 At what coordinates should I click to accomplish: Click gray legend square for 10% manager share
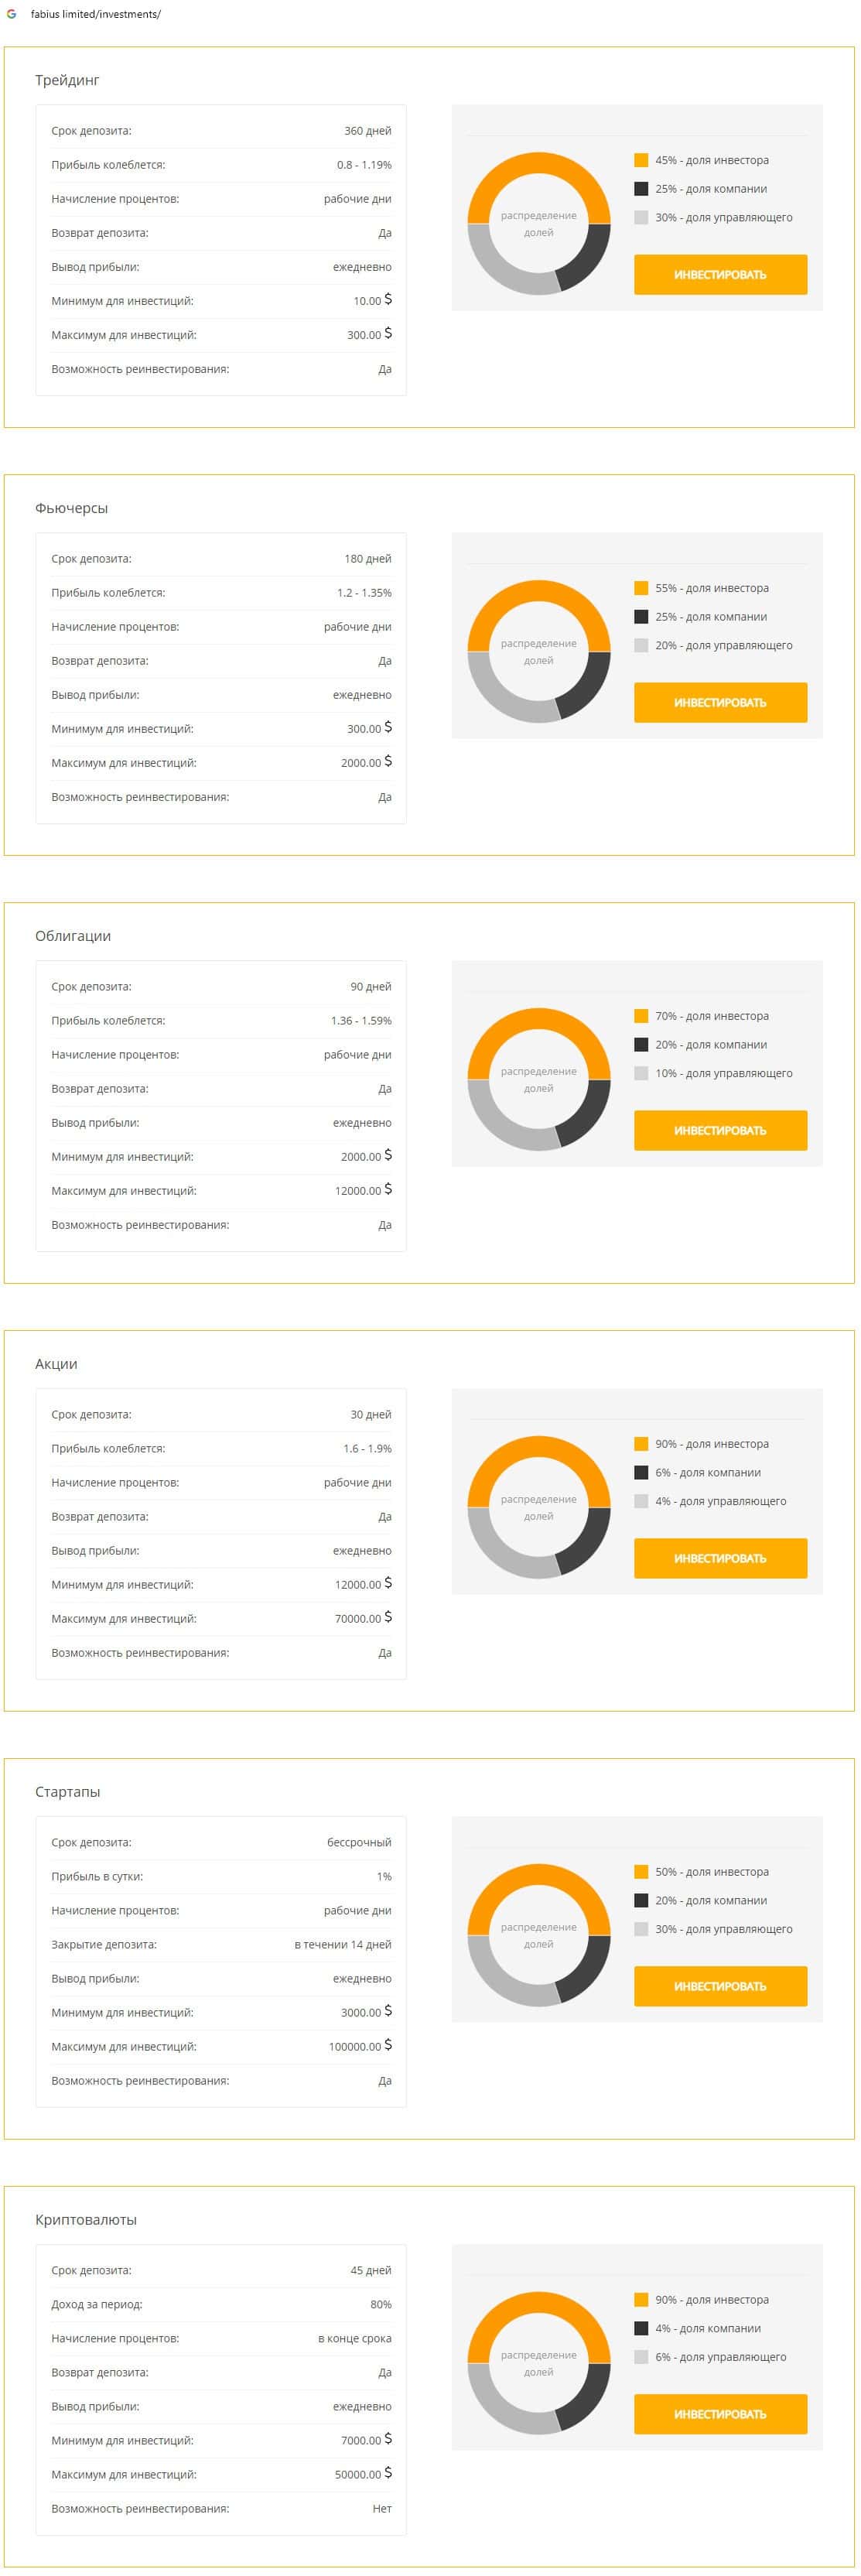pos(641,1073)
